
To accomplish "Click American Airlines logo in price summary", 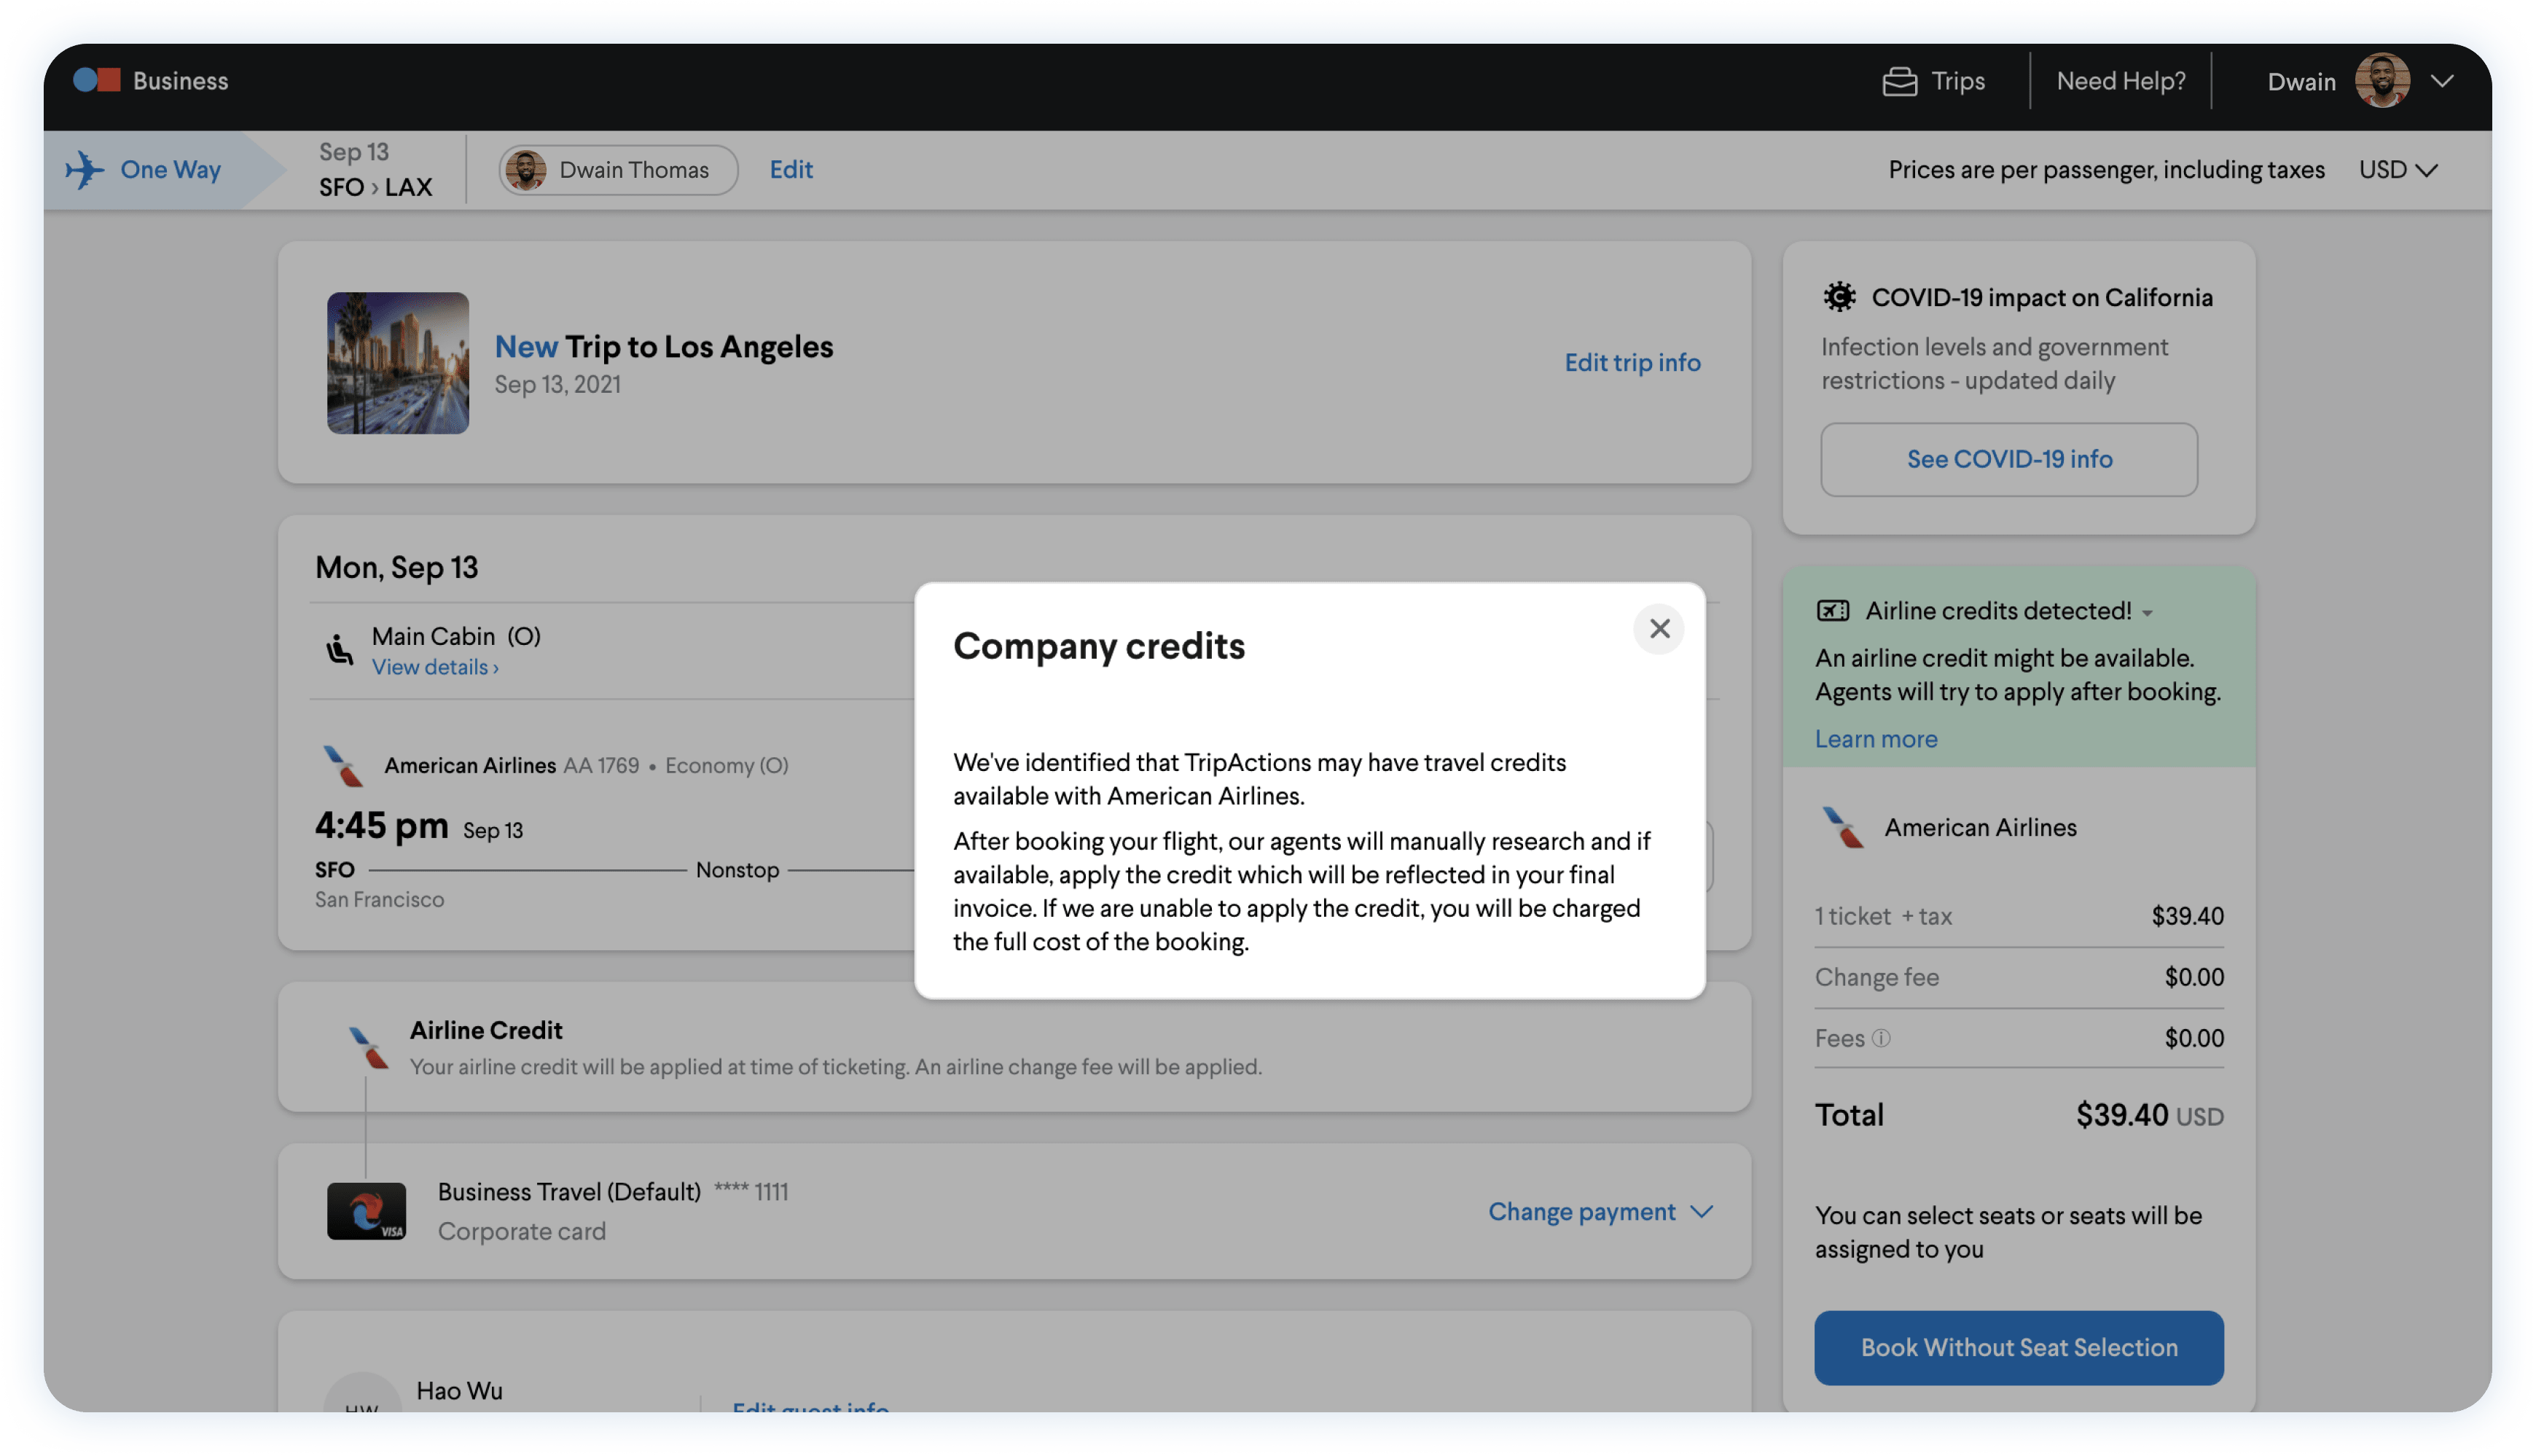I will point(1843,827).
